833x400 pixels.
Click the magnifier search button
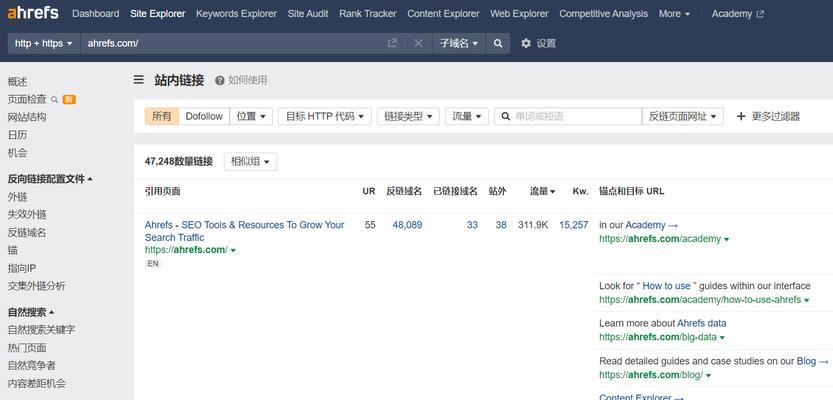click(498, 43)
